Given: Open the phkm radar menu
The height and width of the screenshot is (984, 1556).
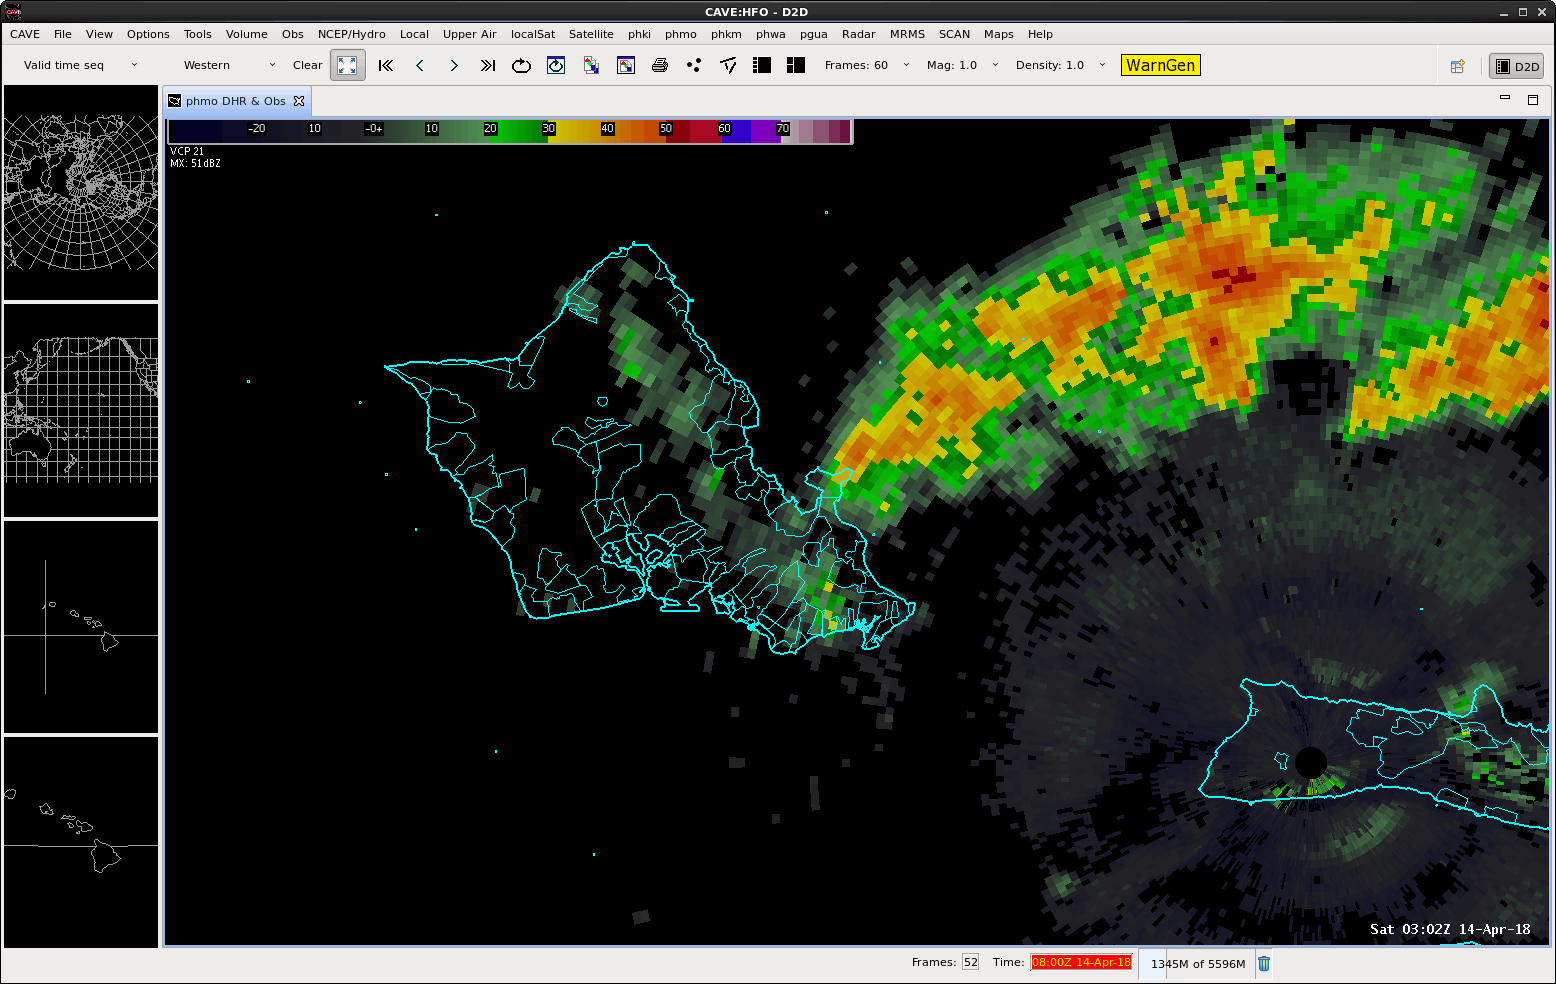Looking at the screenshot, I should click(726, 34).
